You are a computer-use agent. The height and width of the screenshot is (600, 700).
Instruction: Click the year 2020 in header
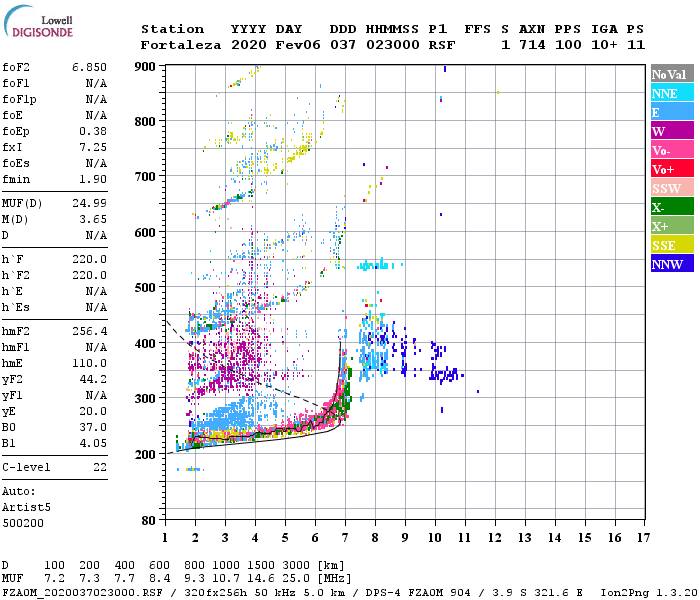pyautogui.click(x=249, y=45)
